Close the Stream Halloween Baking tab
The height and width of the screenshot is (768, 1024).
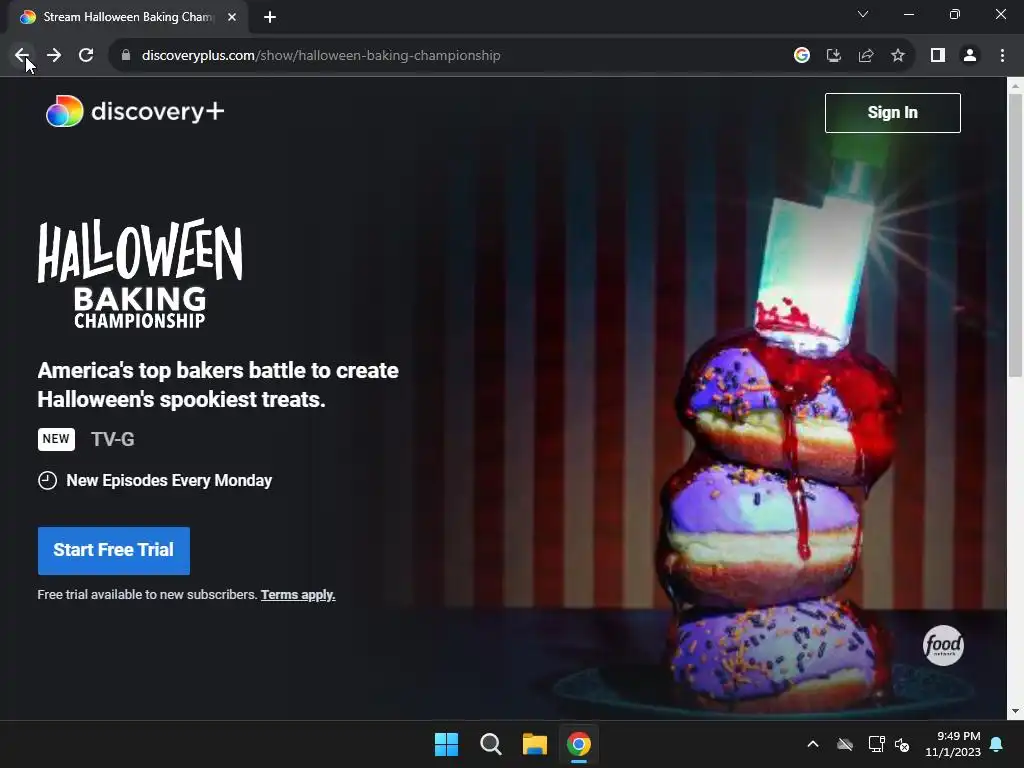232,17
